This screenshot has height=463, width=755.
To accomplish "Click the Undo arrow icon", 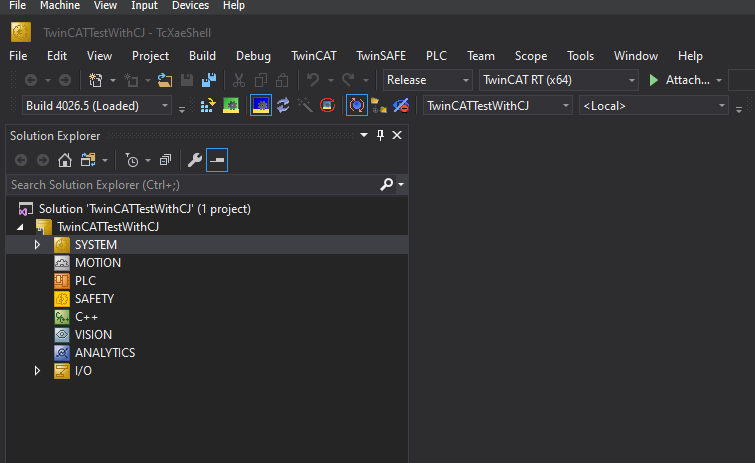I will tap(313, 80).
